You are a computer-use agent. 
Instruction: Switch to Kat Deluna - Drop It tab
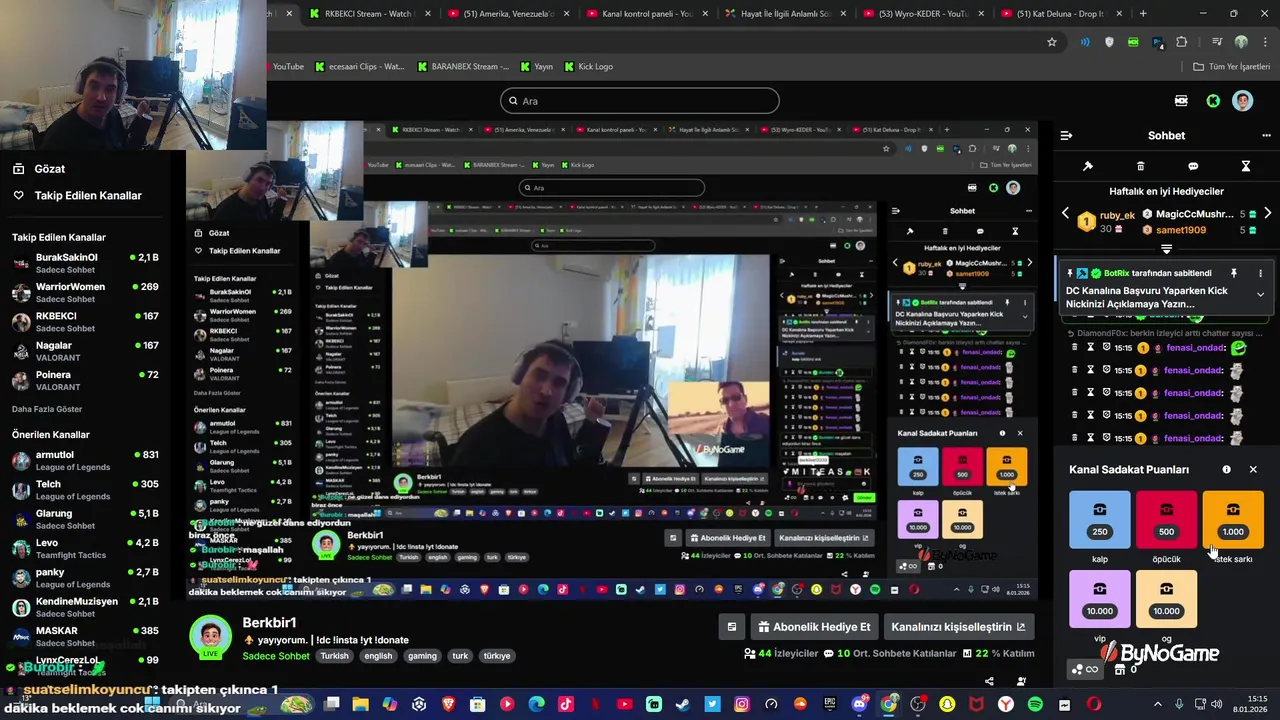[1059, 14]
